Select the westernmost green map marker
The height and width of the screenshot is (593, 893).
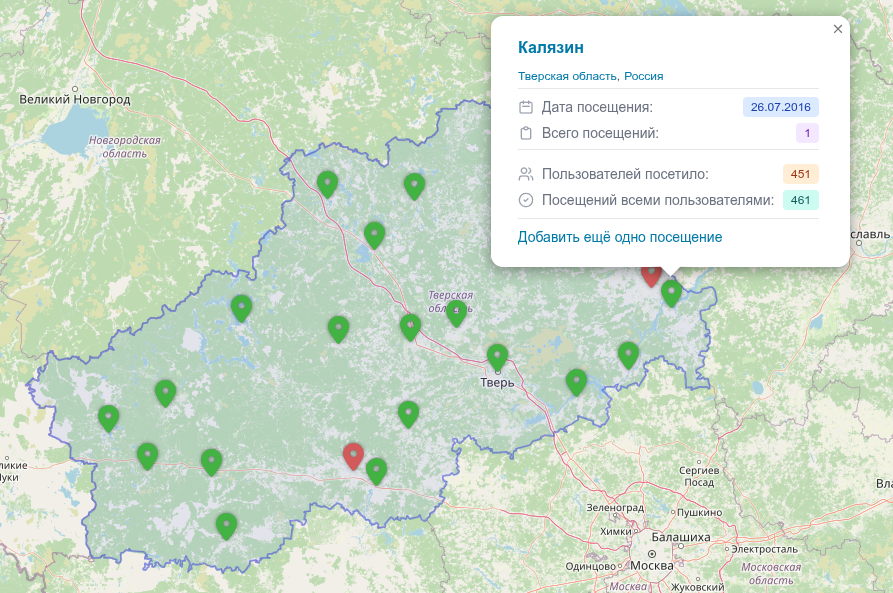(x=108, y=418)
